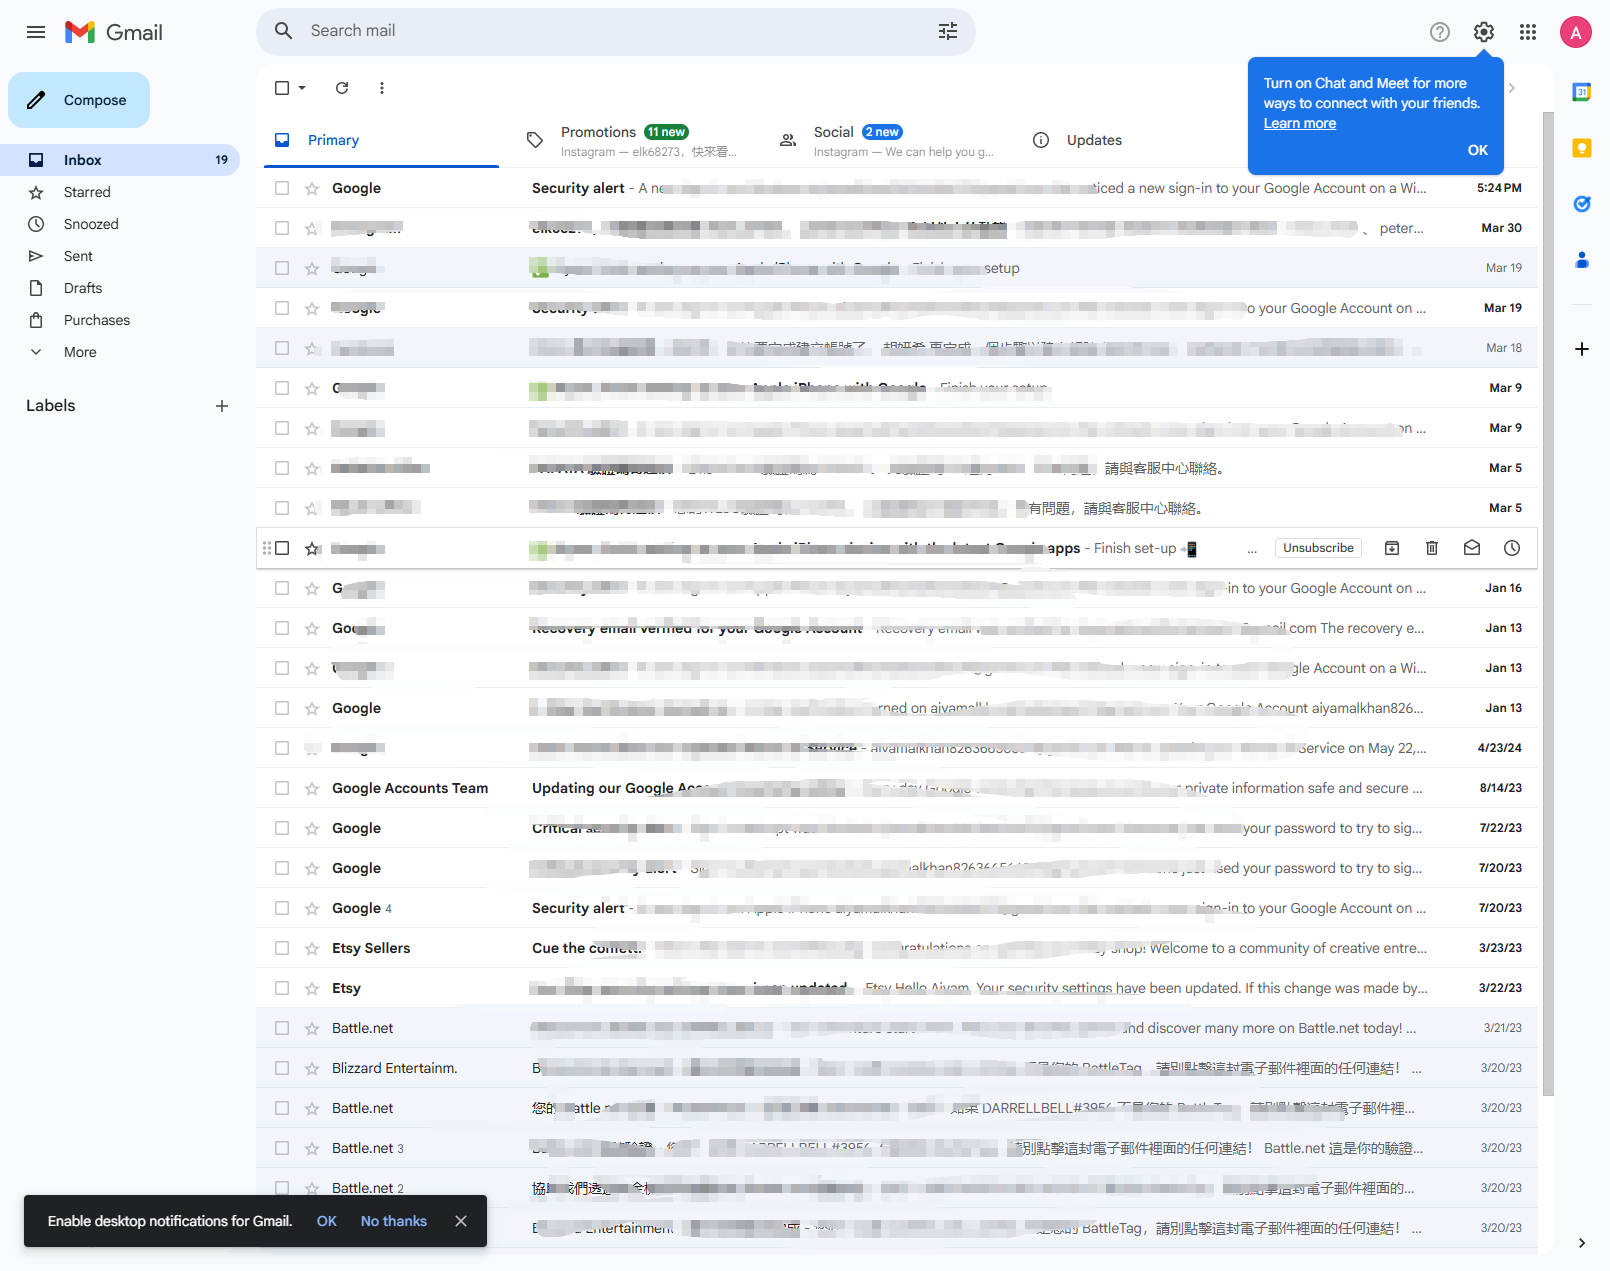Screen dimensions: 1610x1271
Task: Tick the select-all checkbox
Action: [x=282, y=88]
